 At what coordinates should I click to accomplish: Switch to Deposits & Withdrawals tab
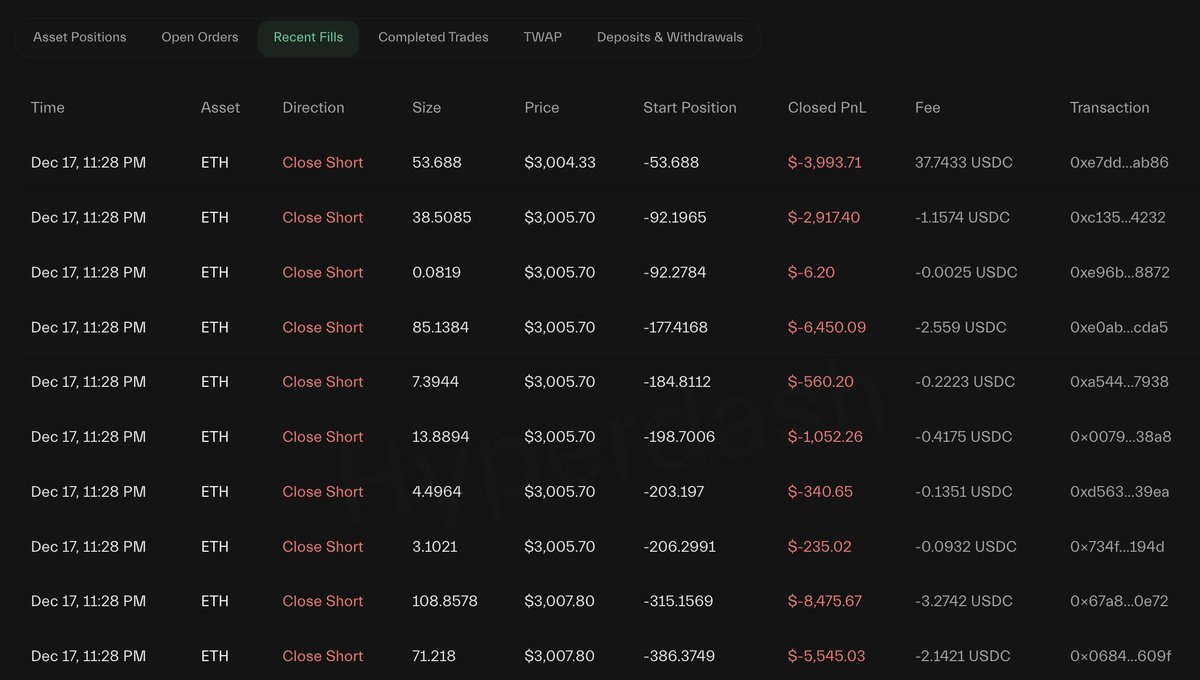pos(669,37)
